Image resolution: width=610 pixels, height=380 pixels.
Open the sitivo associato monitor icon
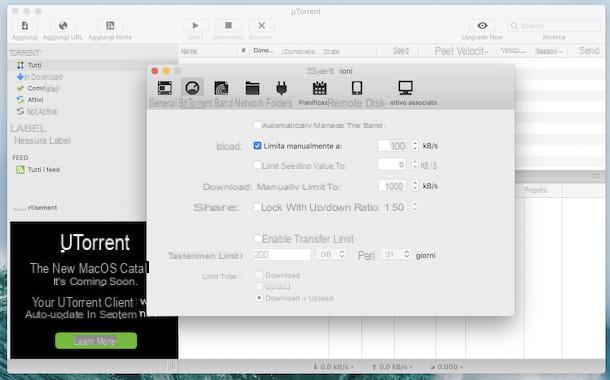click(405, 88)
